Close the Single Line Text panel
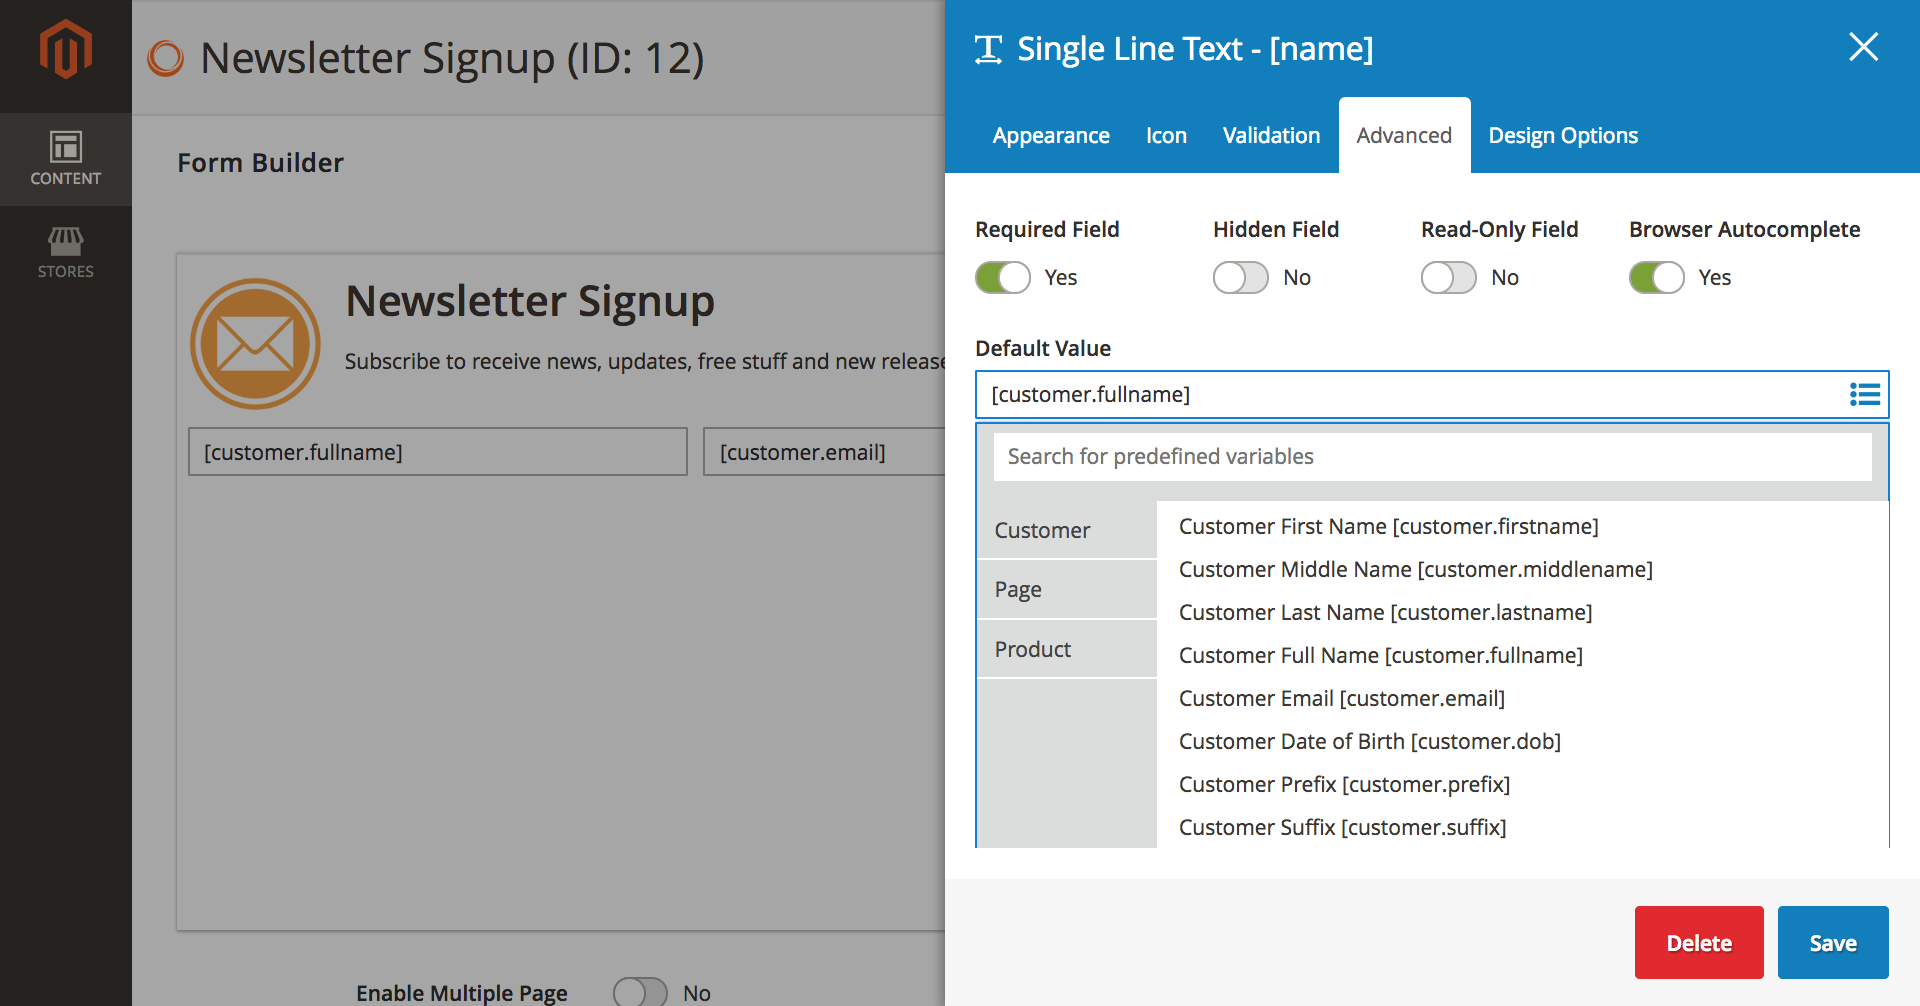Image resolution: width=1920 pixels, height=1006 pixels. pyautogui.click(x=1863, y=47)
